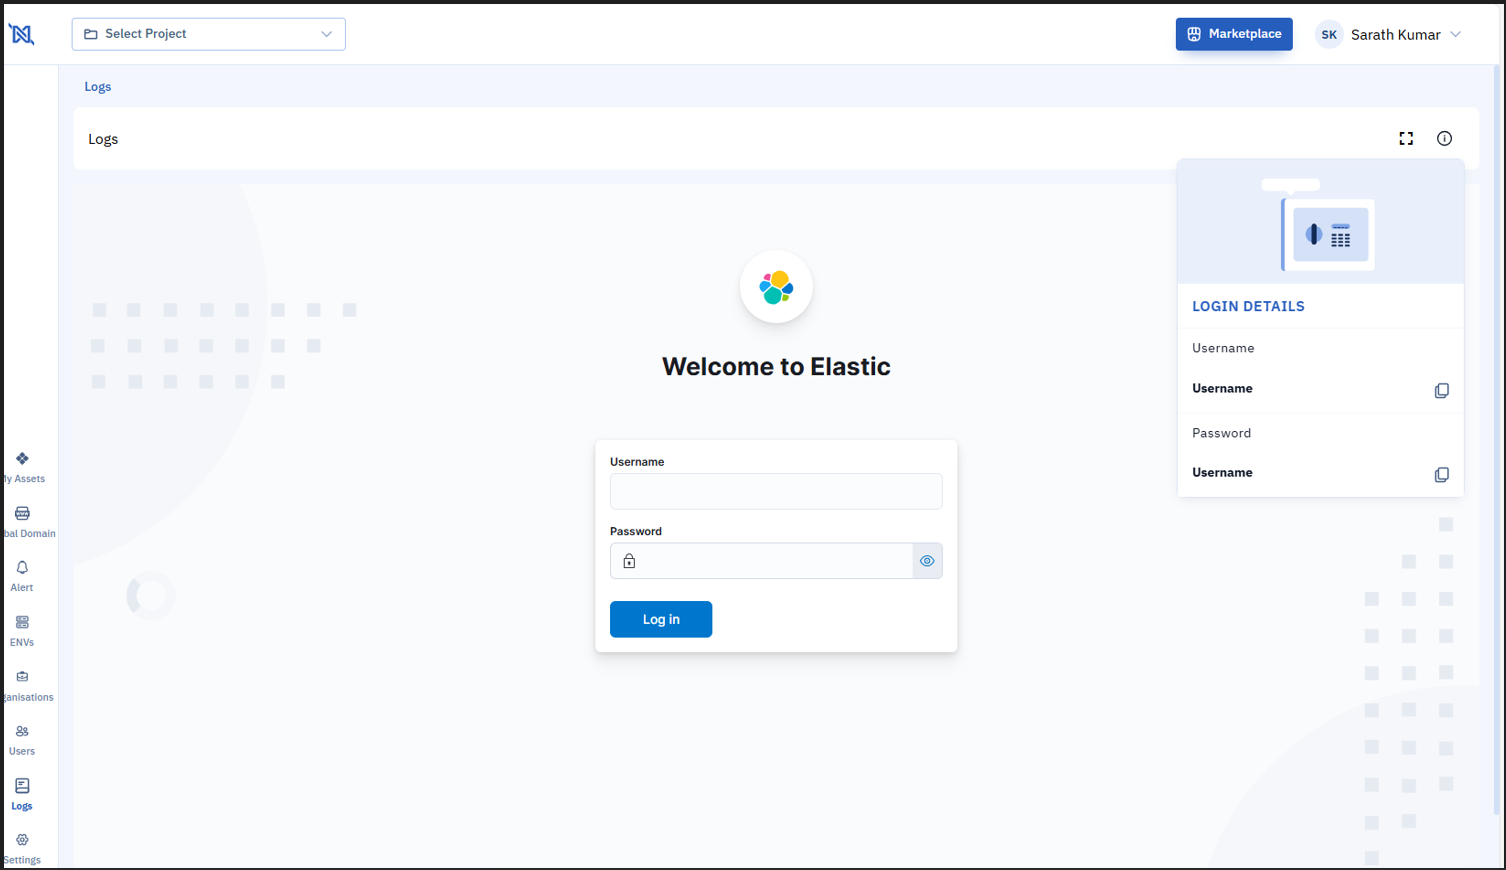The width and height of the screenshot is (1506, 870).
Task: Click the folder icon in Select Project
Action: [91, 34]
